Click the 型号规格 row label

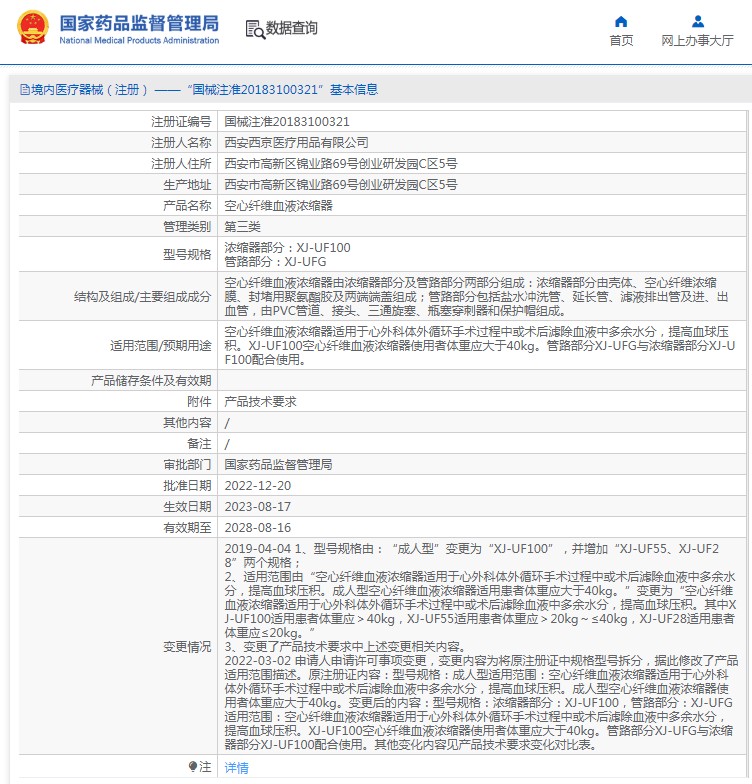click(x=187, y=254)
